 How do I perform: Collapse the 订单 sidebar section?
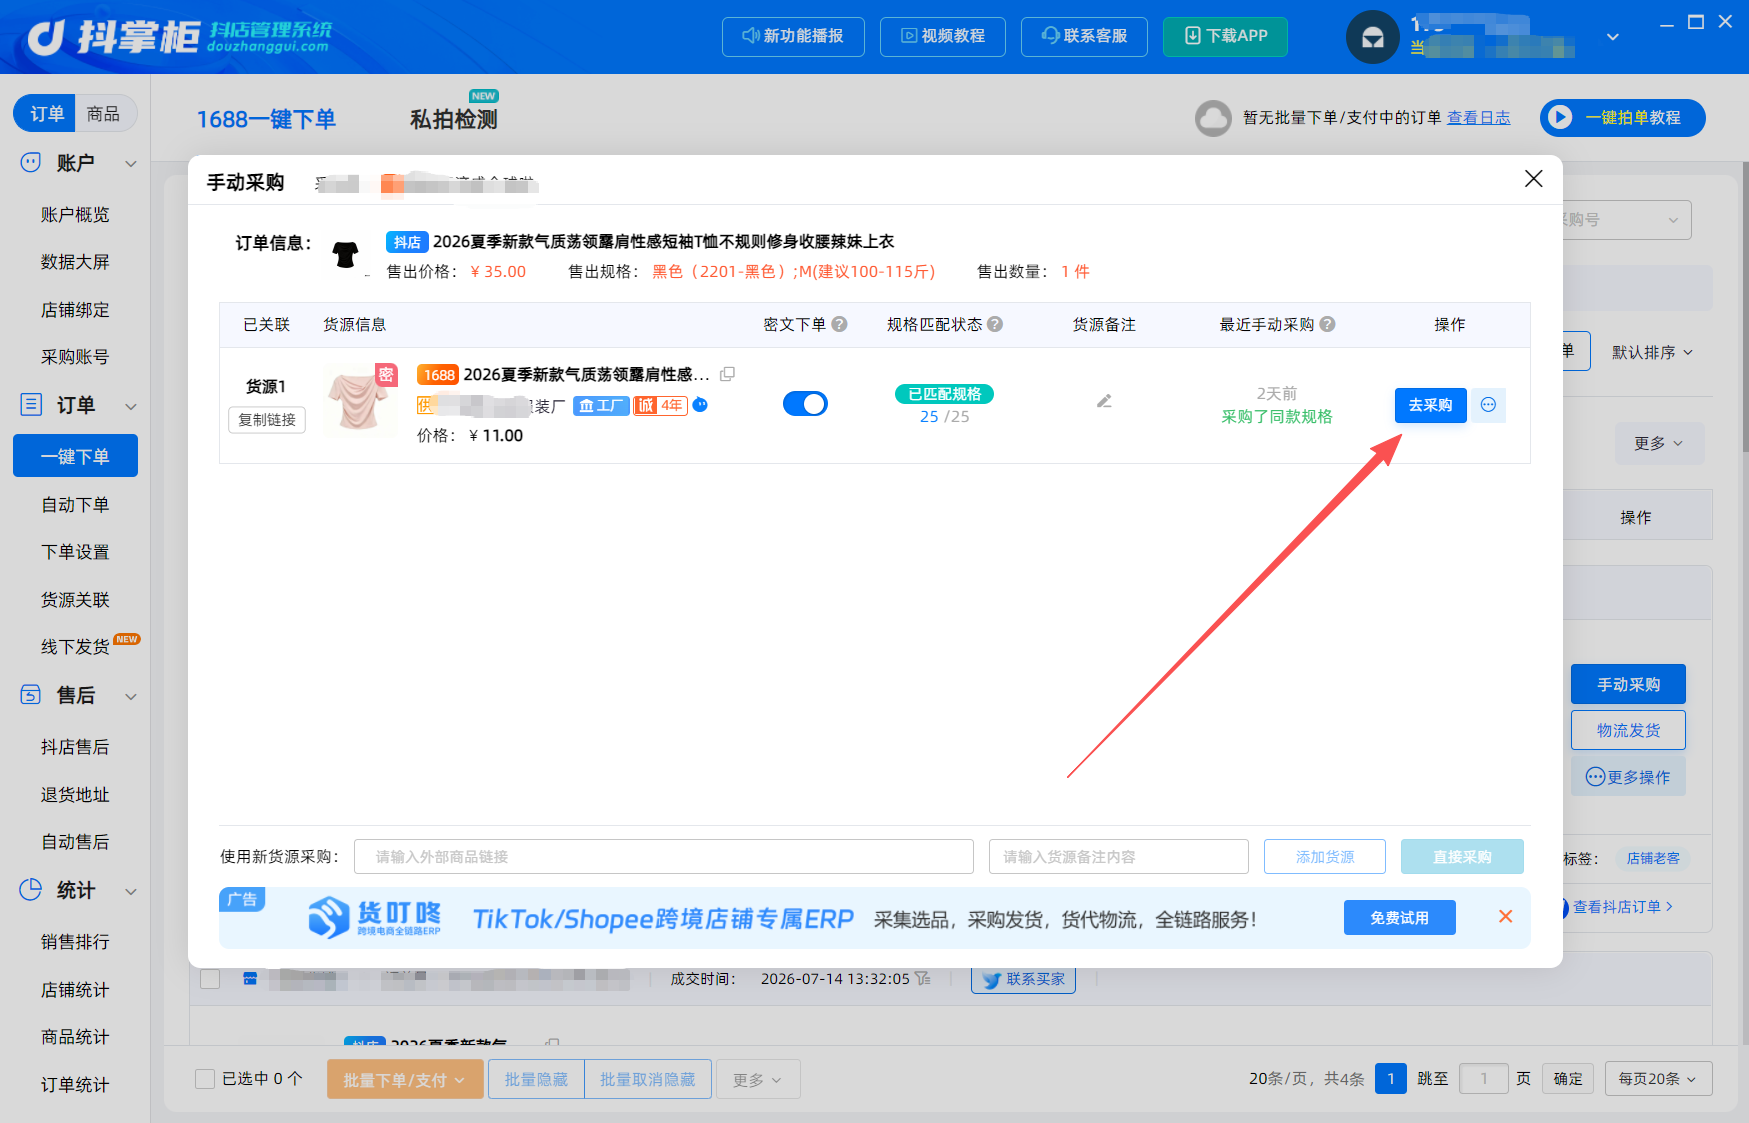pyautogui.click(x=131, y=406)
